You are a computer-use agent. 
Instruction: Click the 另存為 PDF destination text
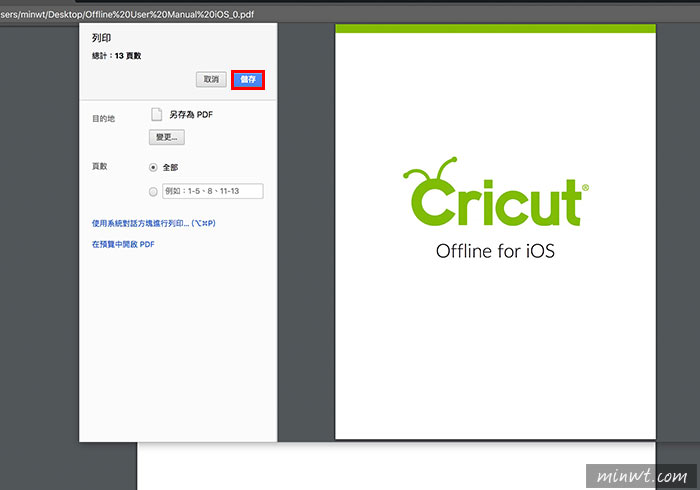tap(191, 115)
